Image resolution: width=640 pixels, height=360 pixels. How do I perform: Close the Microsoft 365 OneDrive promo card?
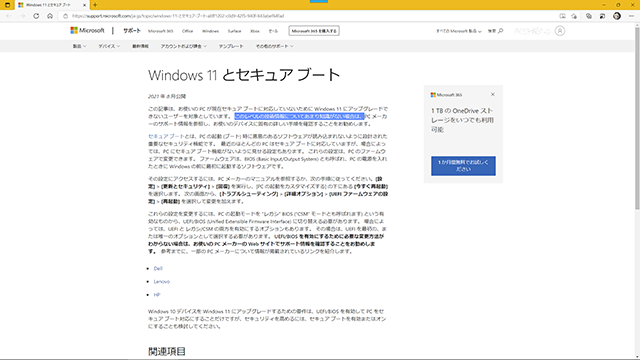click(x=493, y=94)
